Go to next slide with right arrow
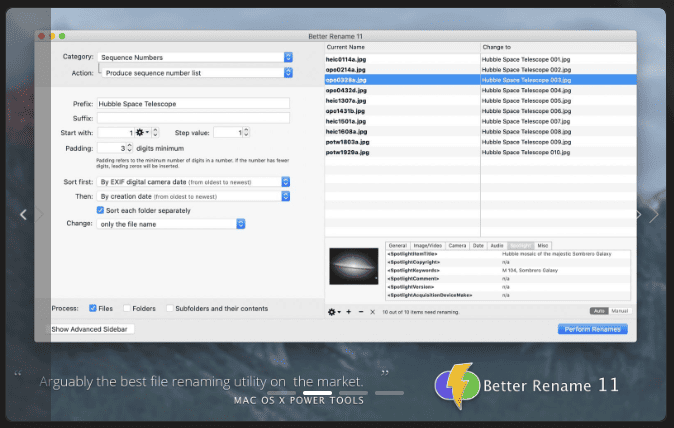This screenshot has height=428, width=674. click(x=653, y=214)
